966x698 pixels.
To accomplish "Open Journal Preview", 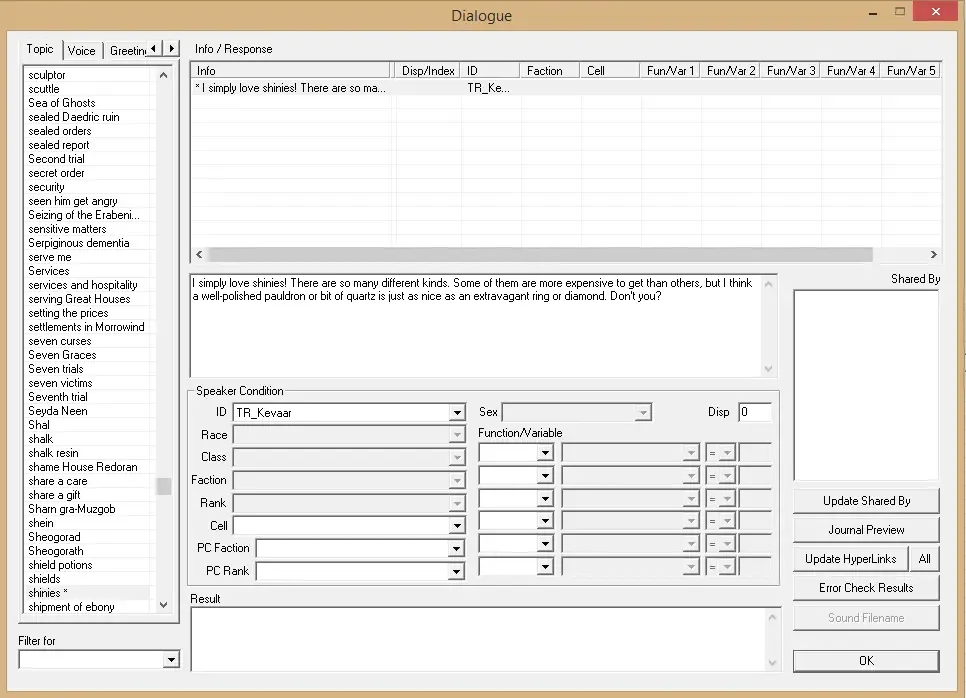I will [x=866, y=530].
